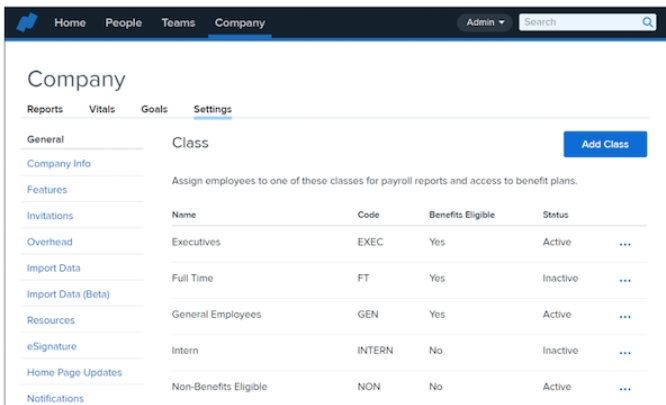This screenshot has width=666, height=405.
Task: Switch to the Vitals tab
Action: pos(102,109)
